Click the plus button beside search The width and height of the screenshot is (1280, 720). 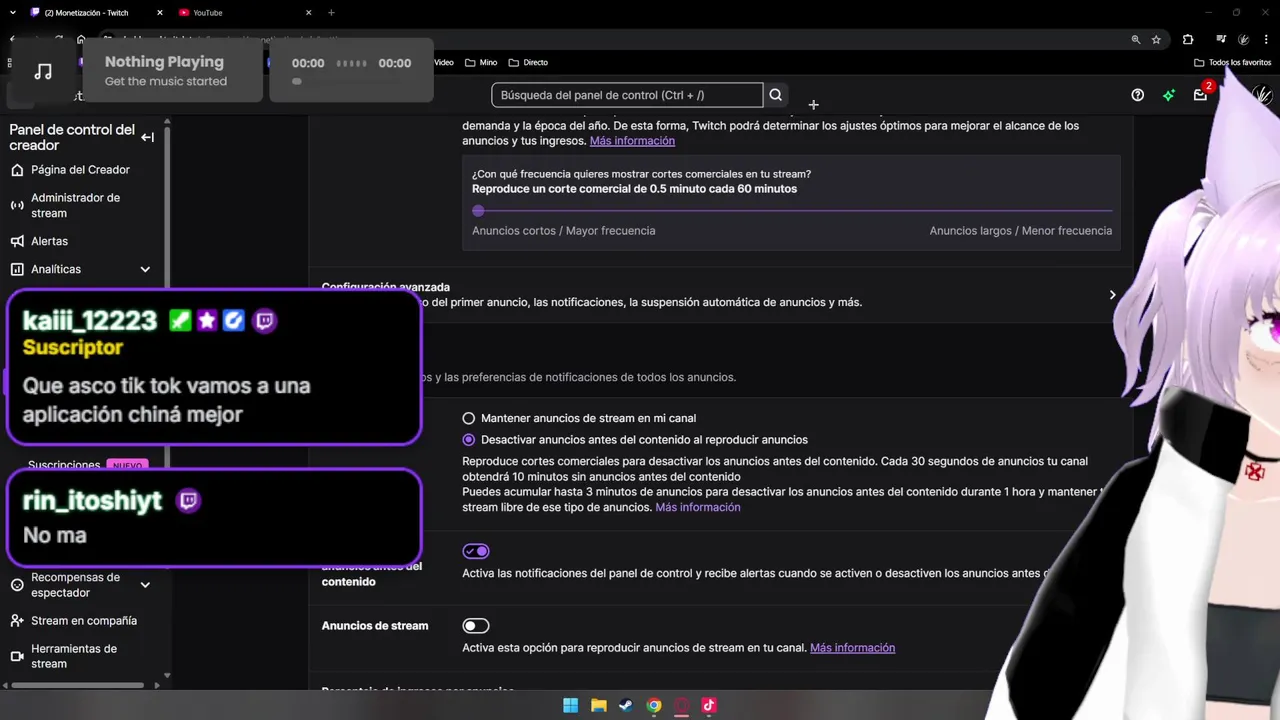[x=813, y=104]
